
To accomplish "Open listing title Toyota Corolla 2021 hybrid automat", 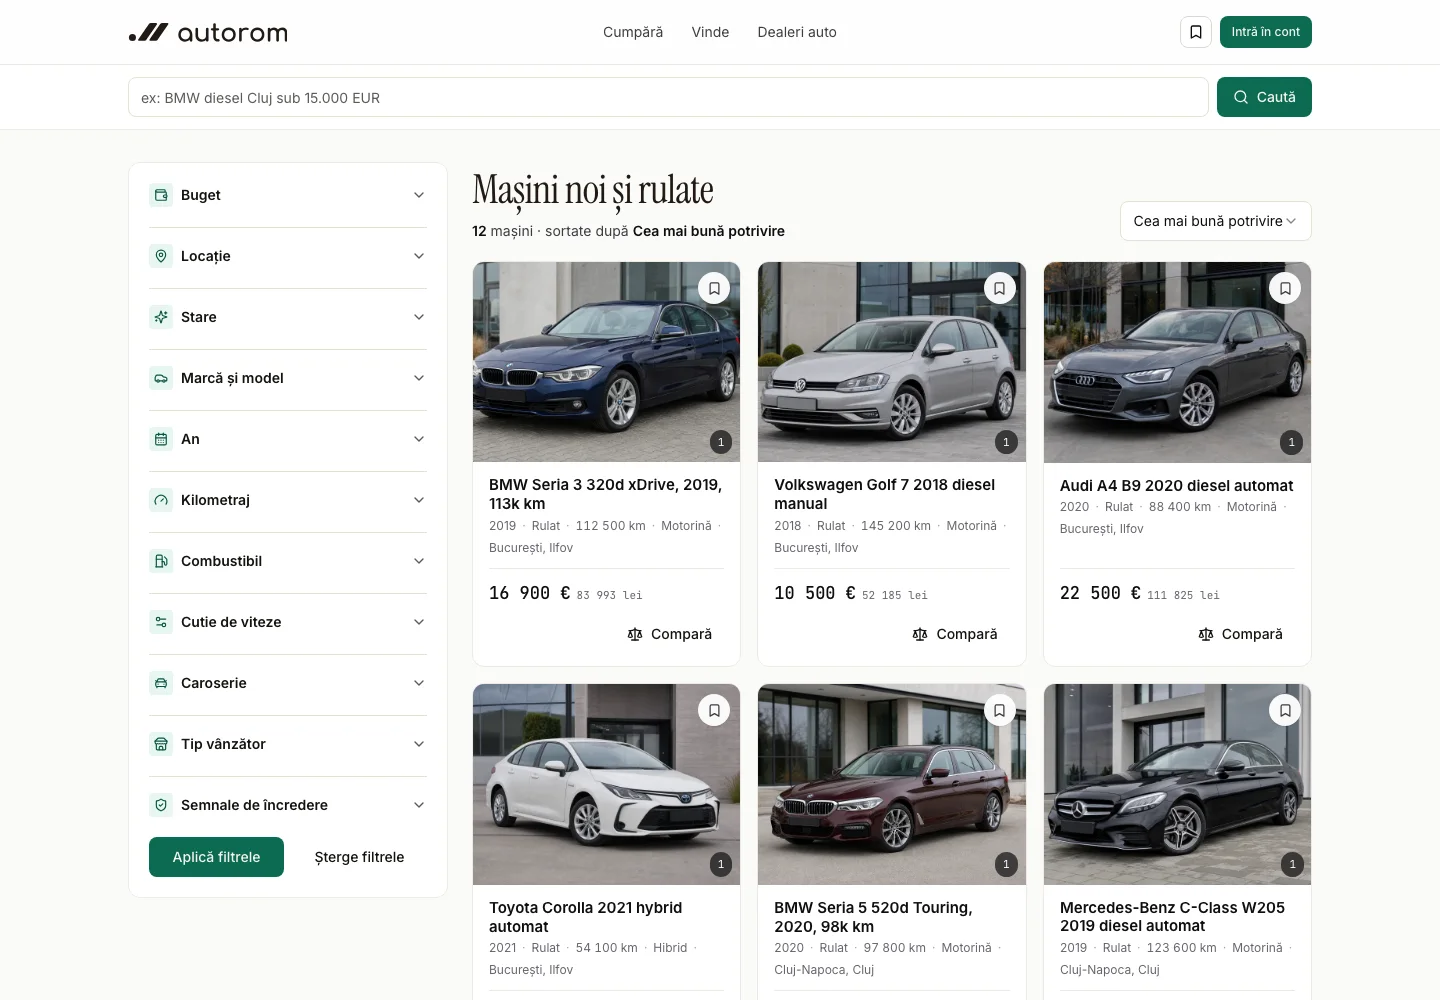I will [586, 917].
